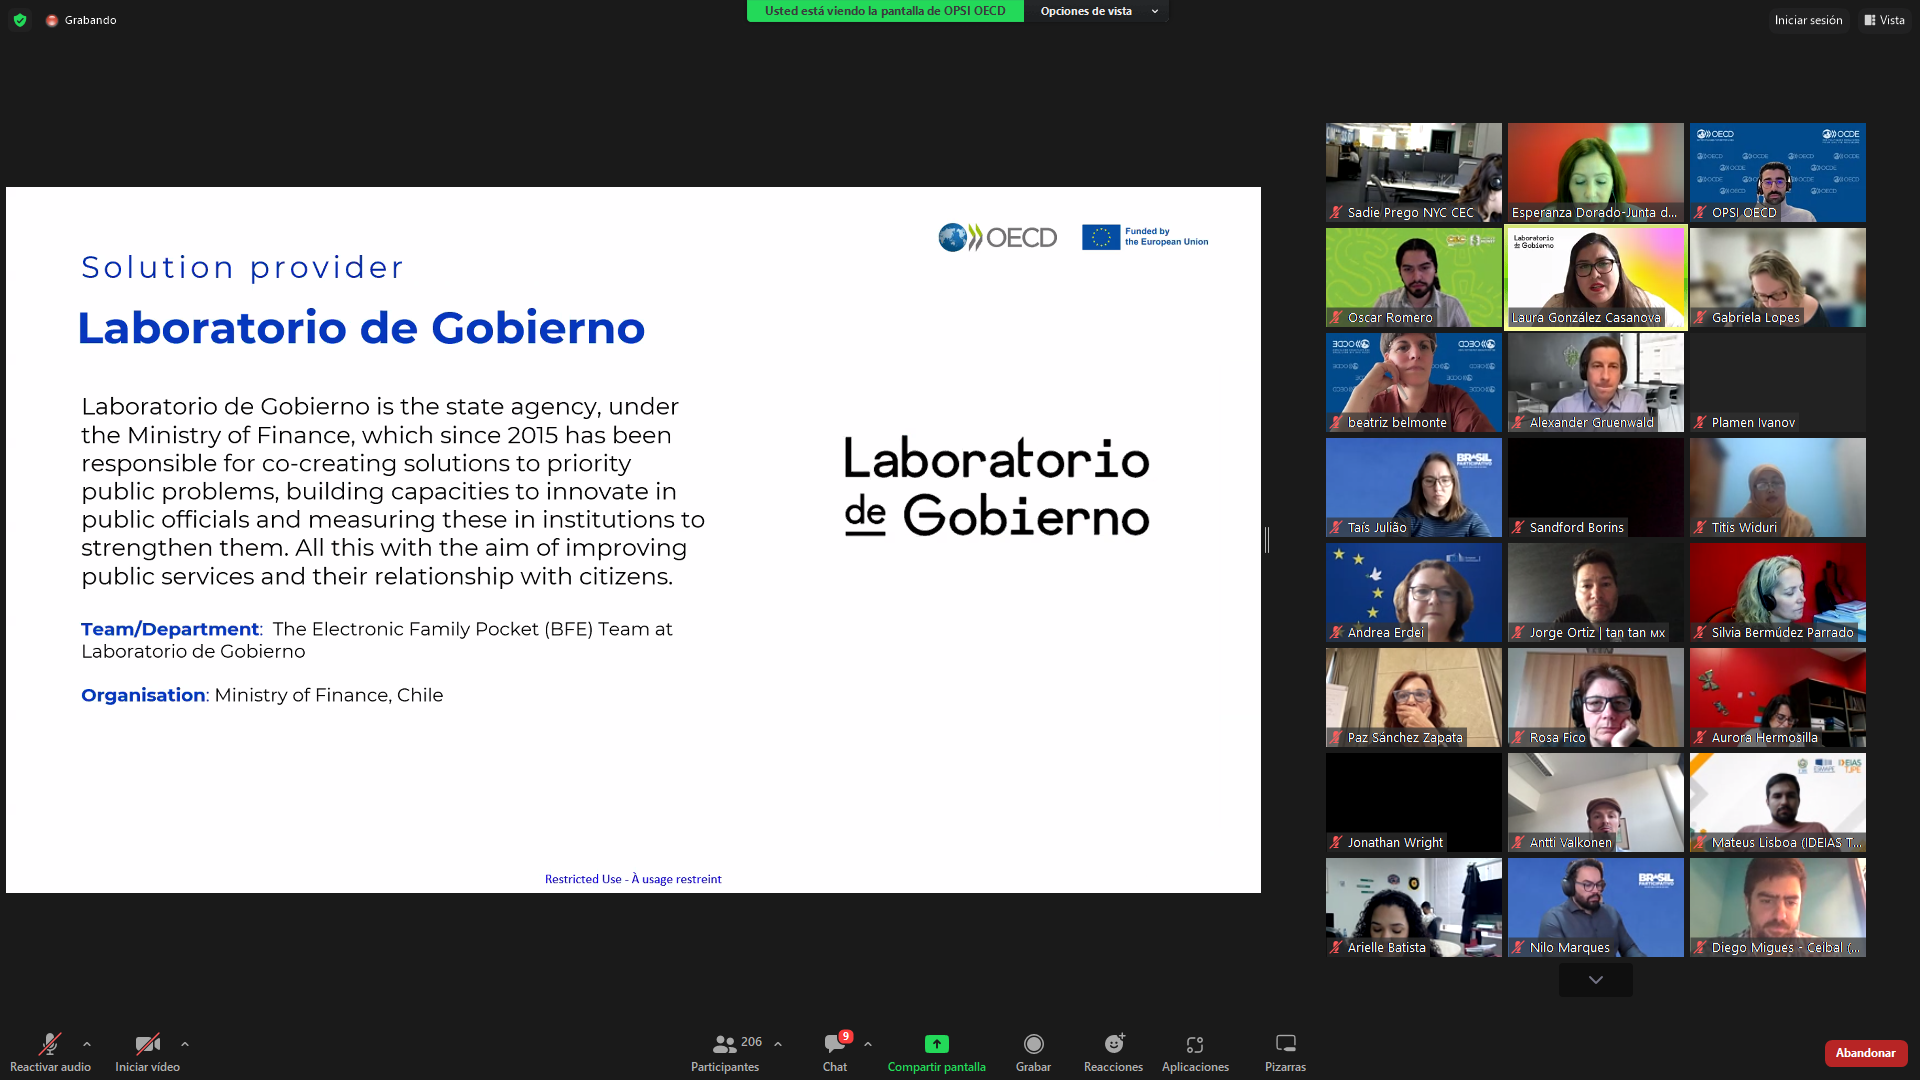Click Iniciar sesión button
This screenshot has height=1080, width=1920.
coord(1808,20)
